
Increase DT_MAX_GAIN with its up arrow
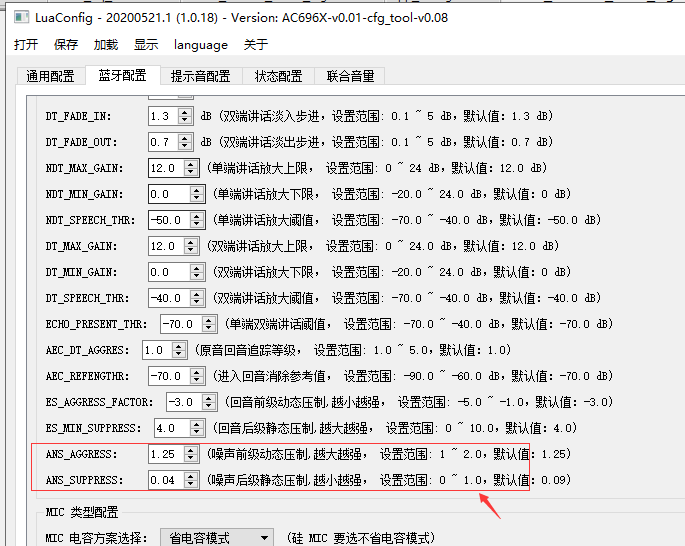coord(191,242)
